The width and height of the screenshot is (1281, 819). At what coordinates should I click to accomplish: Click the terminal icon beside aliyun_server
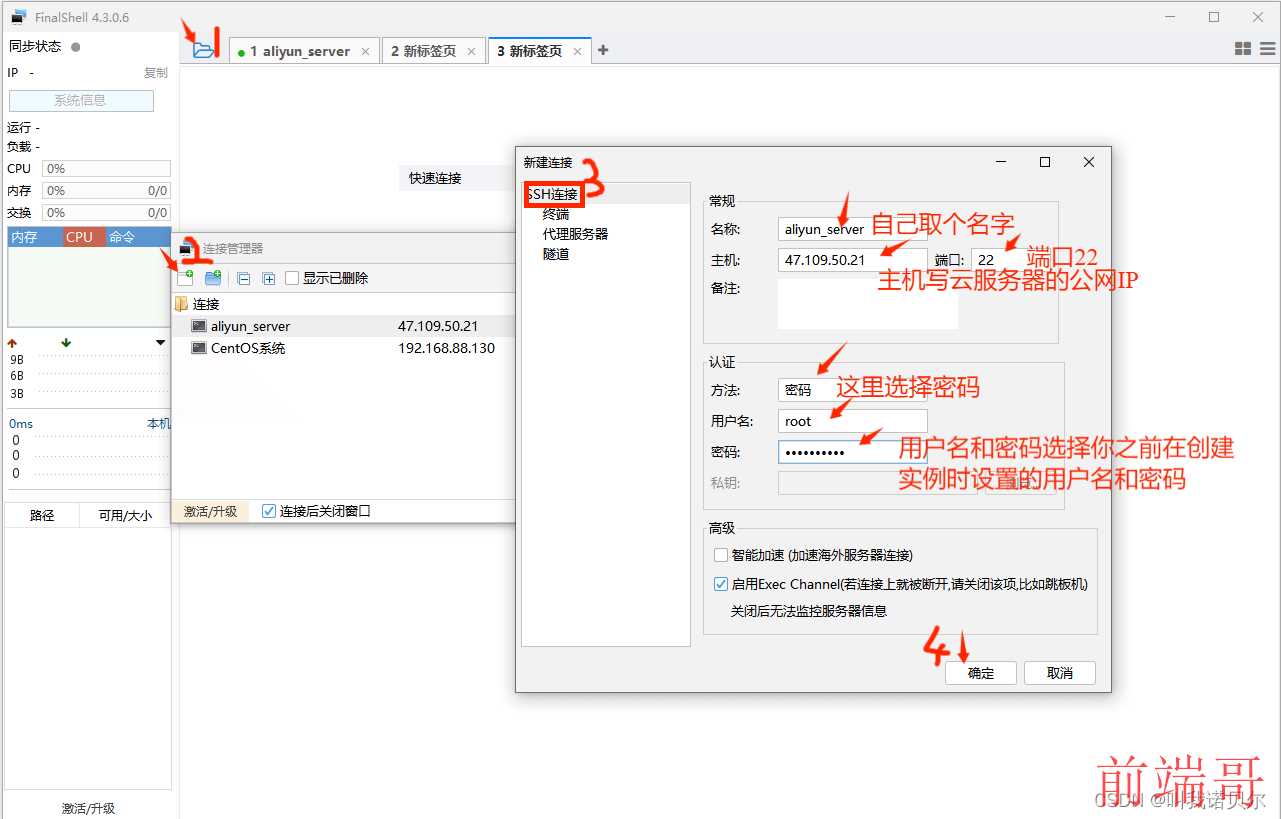coord(199,326)
